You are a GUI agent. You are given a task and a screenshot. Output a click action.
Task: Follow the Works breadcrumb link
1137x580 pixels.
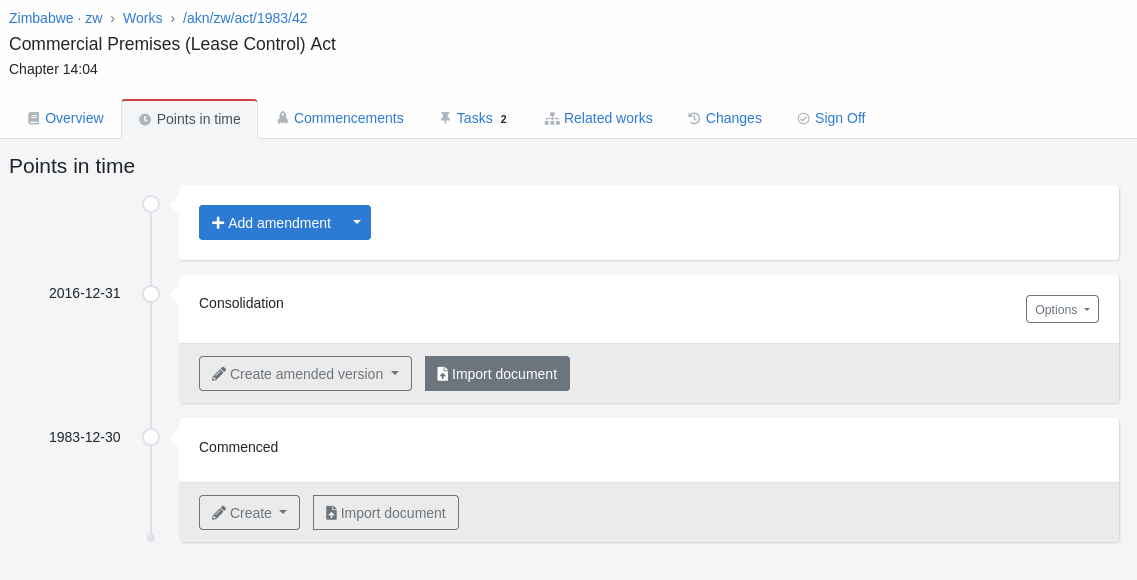point(142,18)
